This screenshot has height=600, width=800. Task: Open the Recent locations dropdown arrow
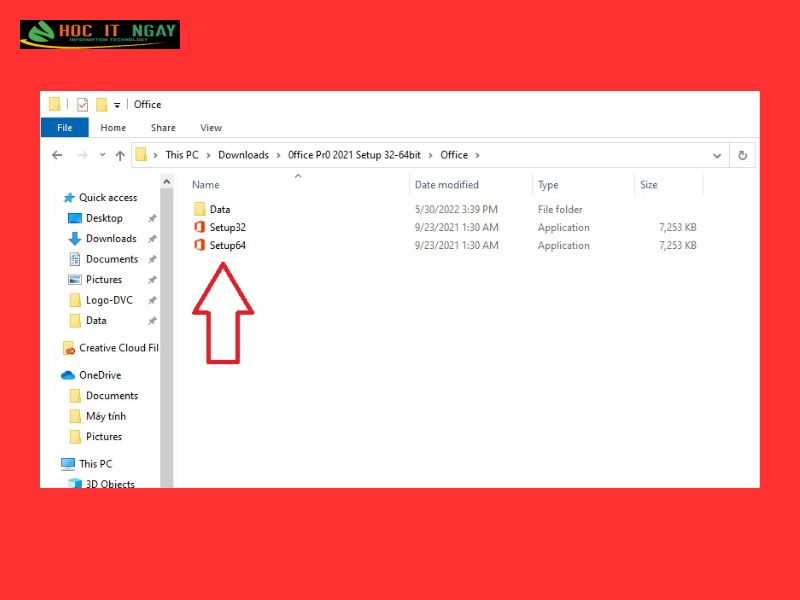click(x=102, y=155)
